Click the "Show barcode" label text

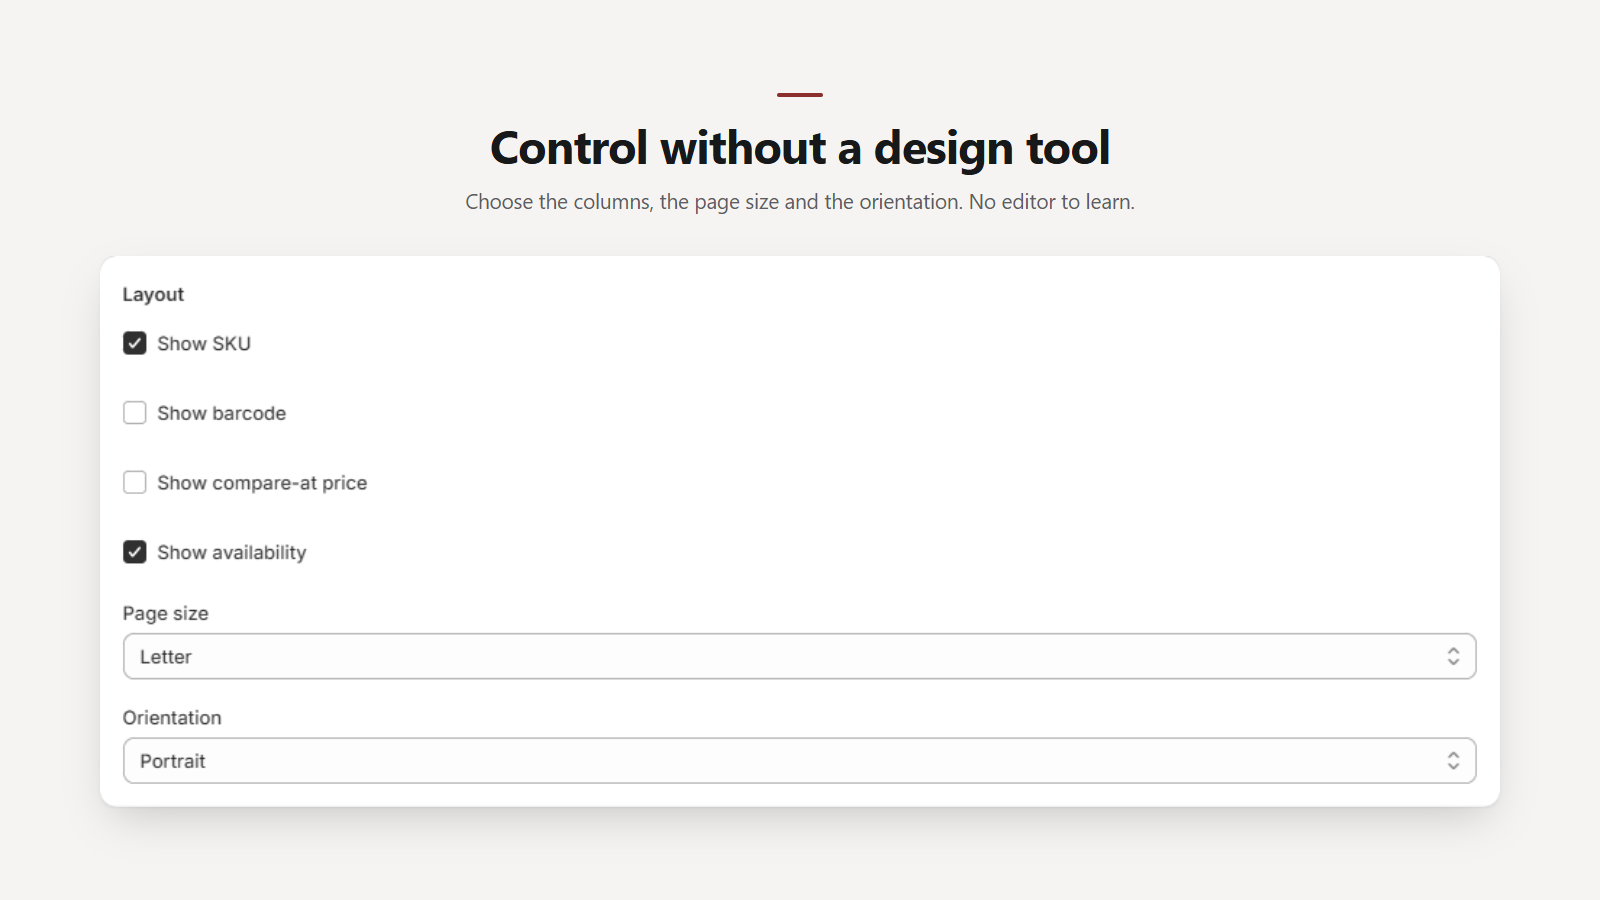point(221,413)
